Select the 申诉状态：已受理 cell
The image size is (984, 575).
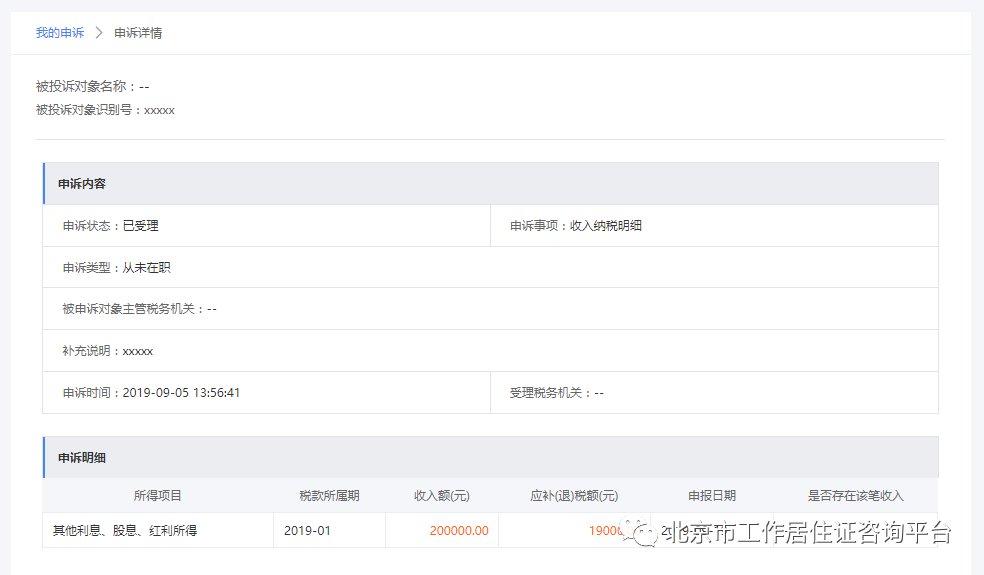[267, 225]
